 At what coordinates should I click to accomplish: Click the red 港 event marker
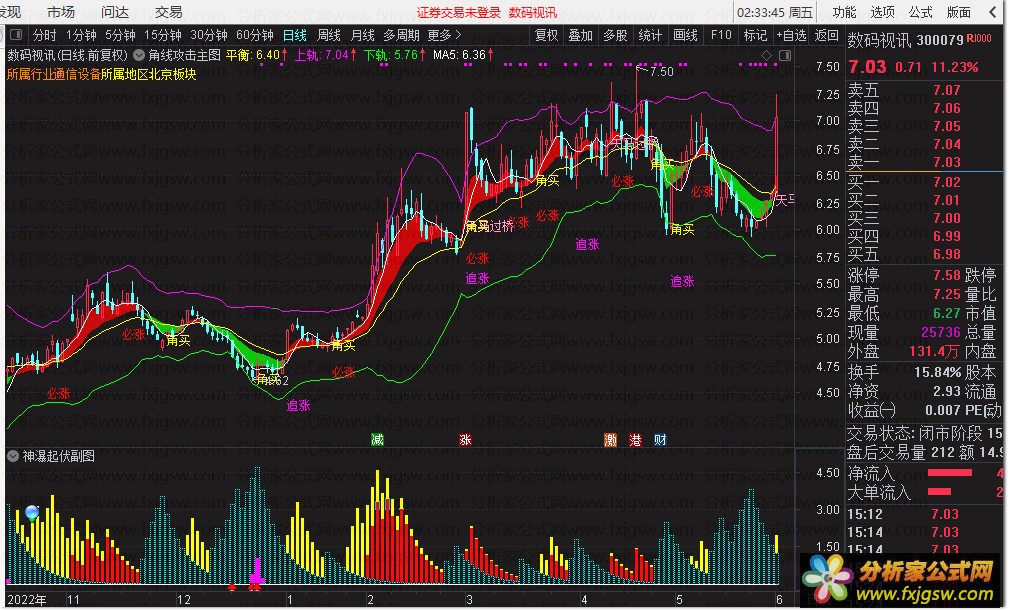635,440
